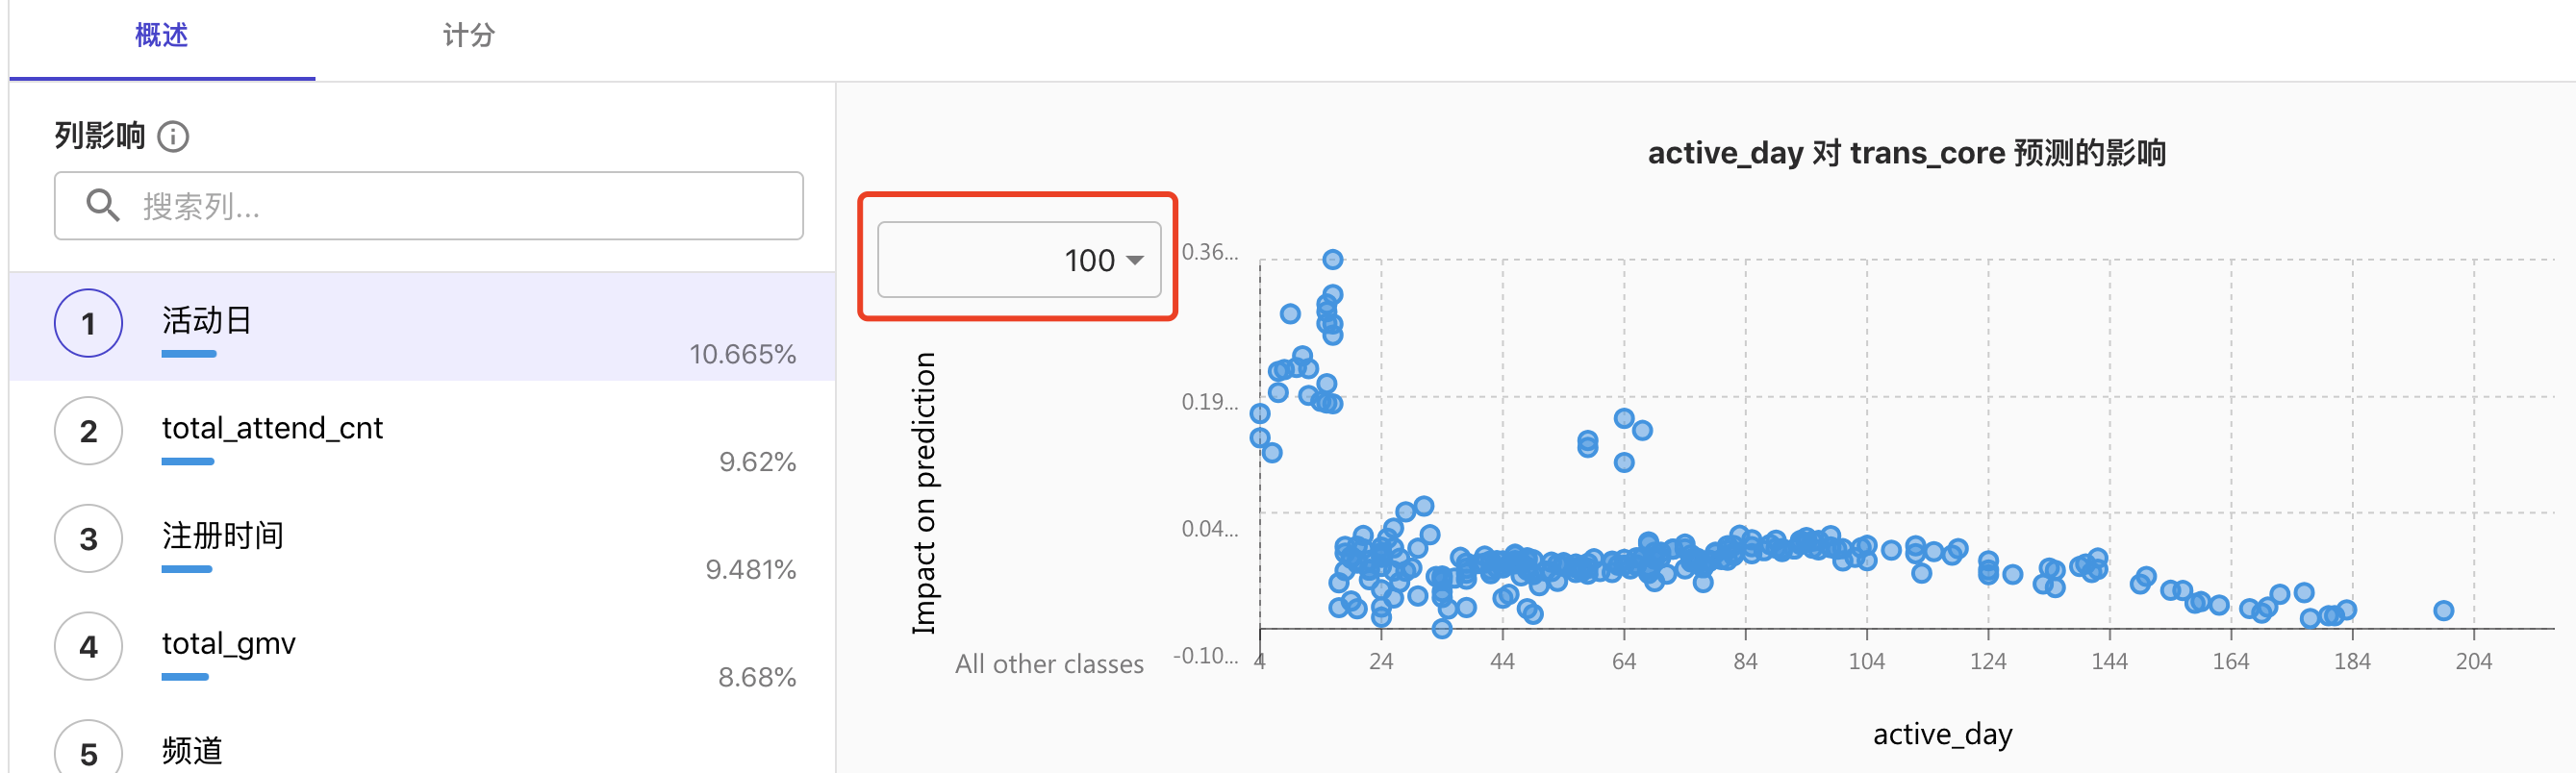The height and width of the screenshot is (773, 2576).
Task: Click the 活动日 impact progress bar
Action: [189, 354]
